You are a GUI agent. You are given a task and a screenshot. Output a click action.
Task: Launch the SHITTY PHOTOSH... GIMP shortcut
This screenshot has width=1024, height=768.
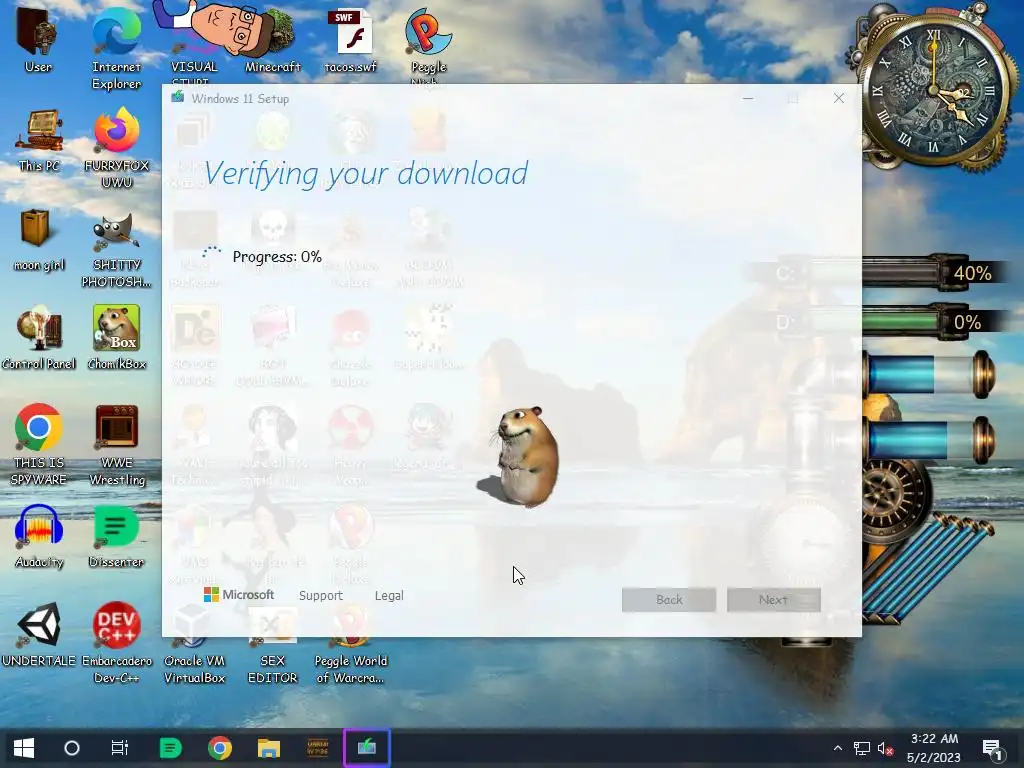coord(116,248)
